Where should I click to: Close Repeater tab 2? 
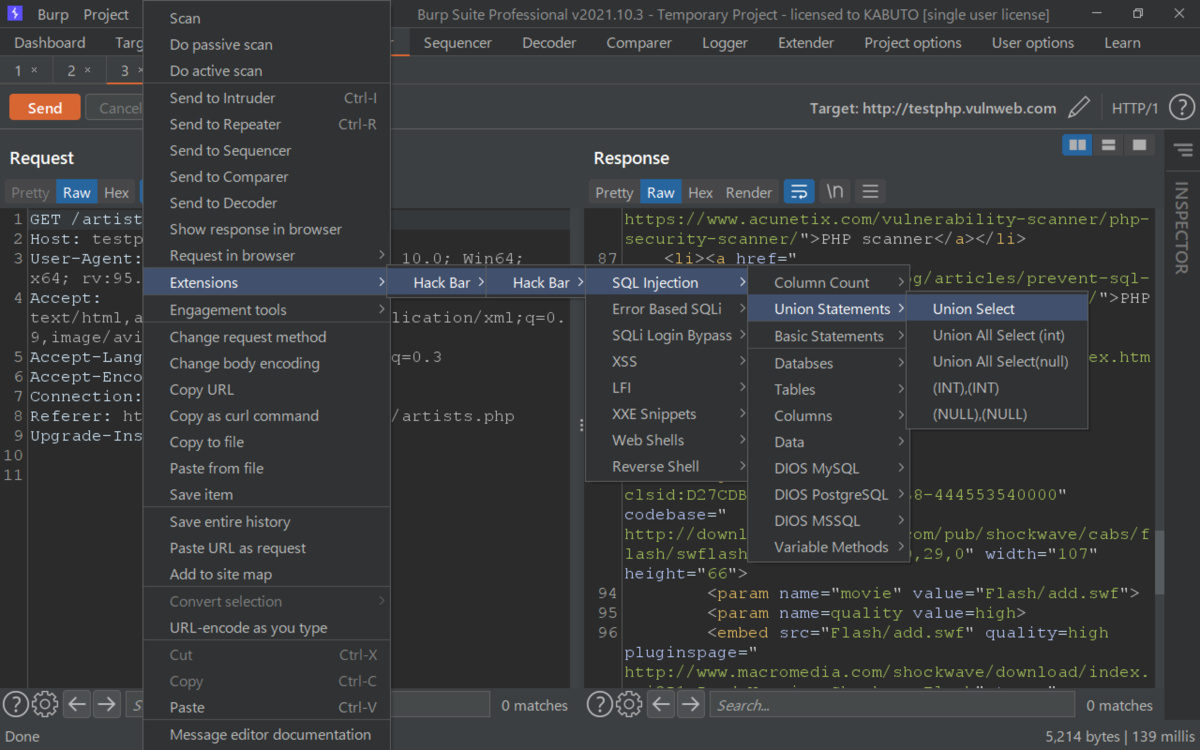click(x=87, y=70)
